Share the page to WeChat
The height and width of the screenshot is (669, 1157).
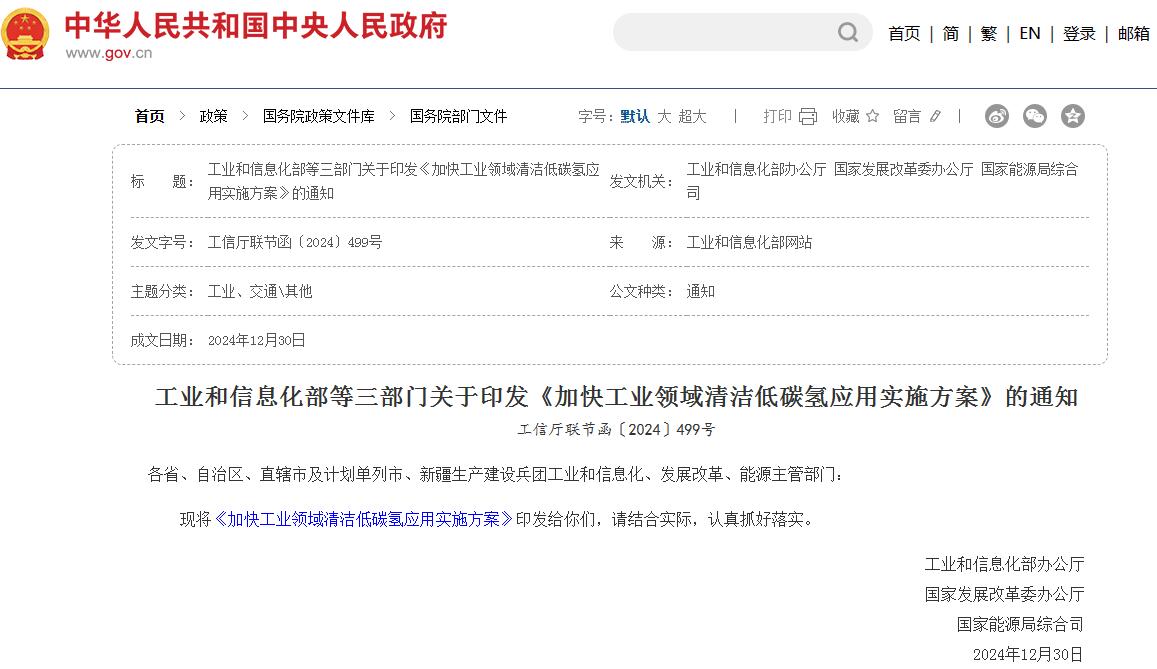(1035, 116)
